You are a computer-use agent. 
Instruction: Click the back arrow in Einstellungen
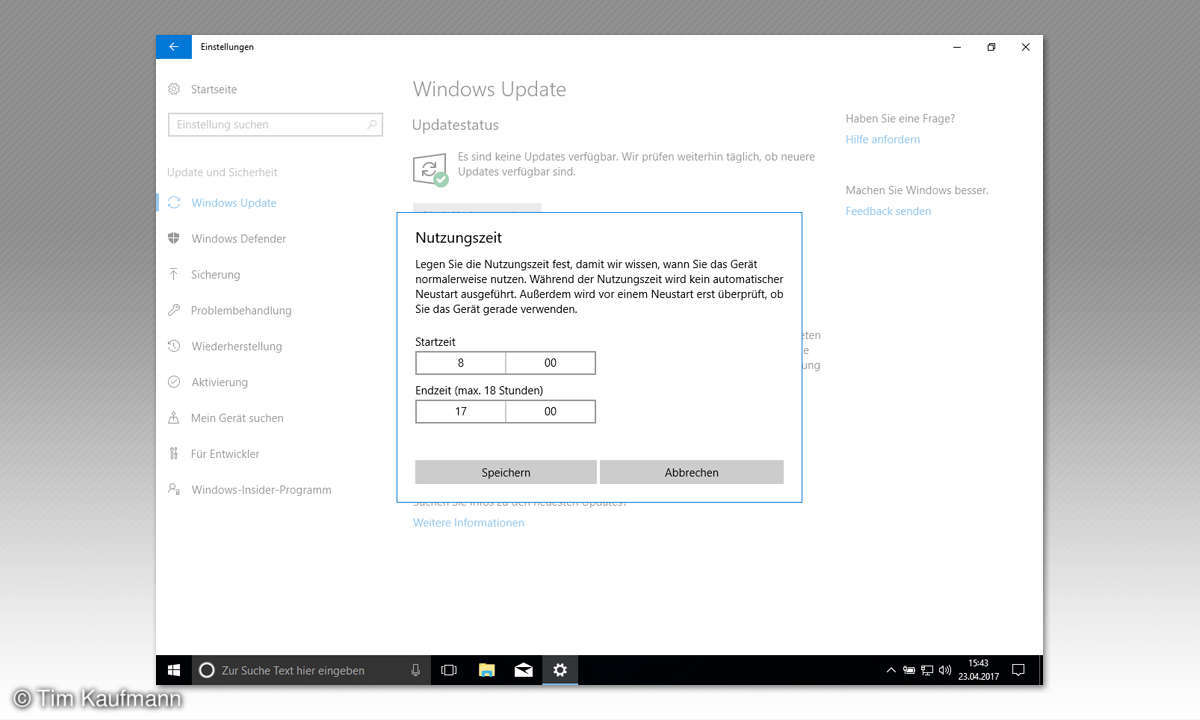173,47
